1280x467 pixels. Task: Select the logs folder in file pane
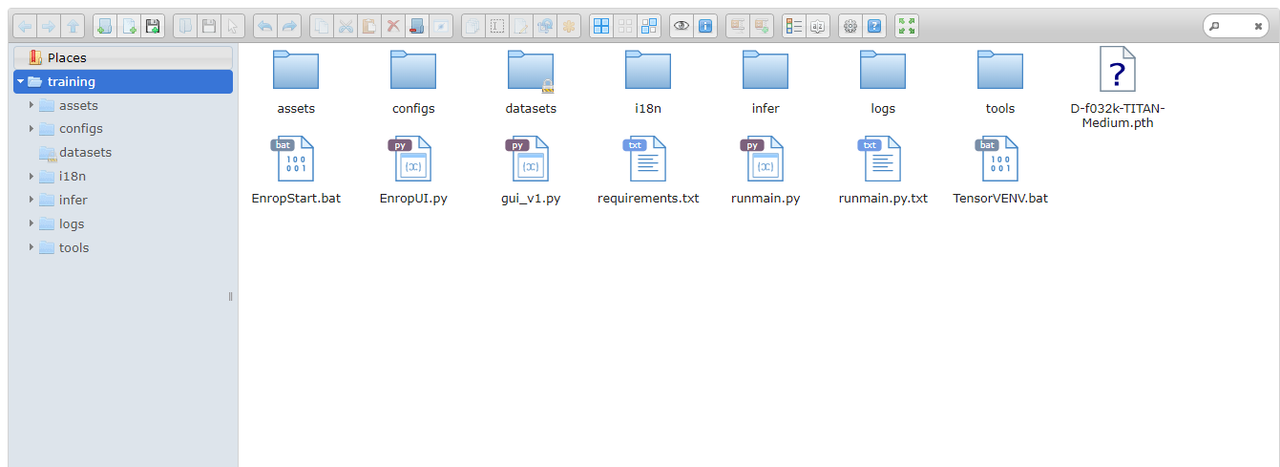[883, 81]
